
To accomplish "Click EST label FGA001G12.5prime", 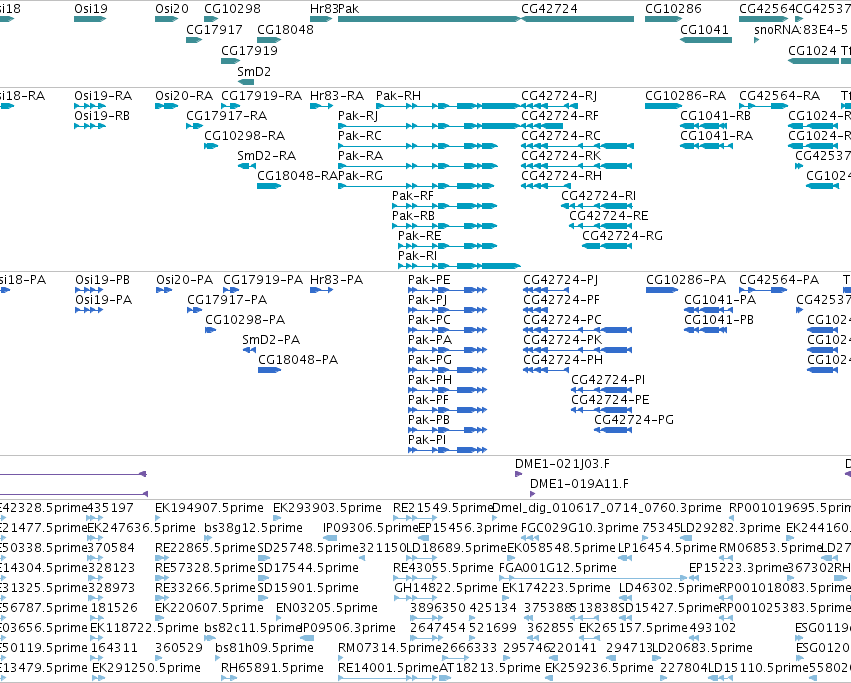I will [558, 568].
